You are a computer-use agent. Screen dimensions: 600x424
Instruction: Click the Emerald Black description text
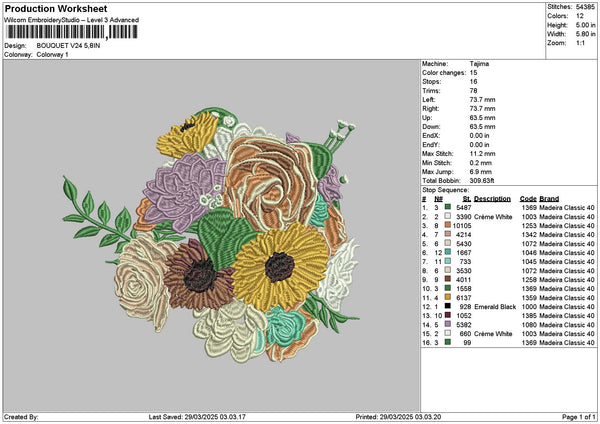[x=495, y=307]
